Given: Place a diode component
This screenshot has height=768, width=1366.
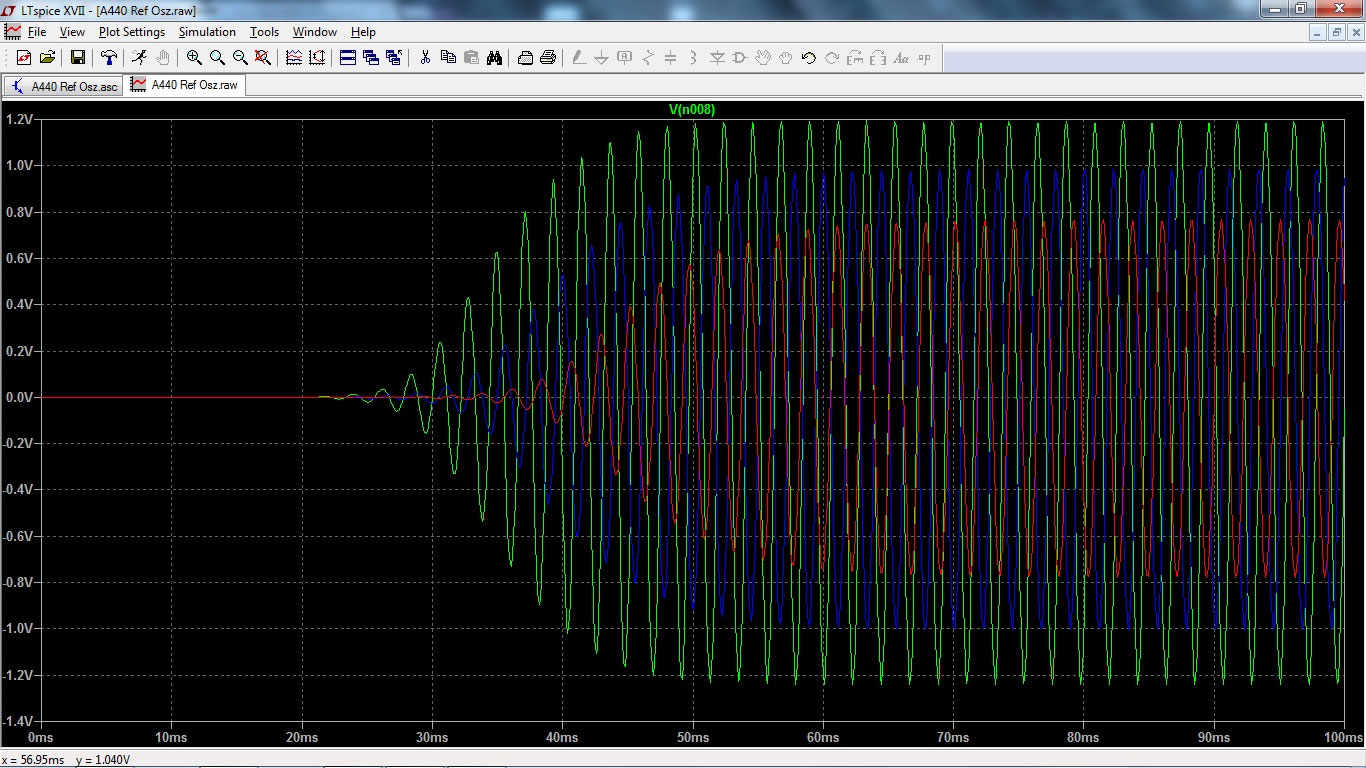Looking at the screenshot, I should 716,57.
